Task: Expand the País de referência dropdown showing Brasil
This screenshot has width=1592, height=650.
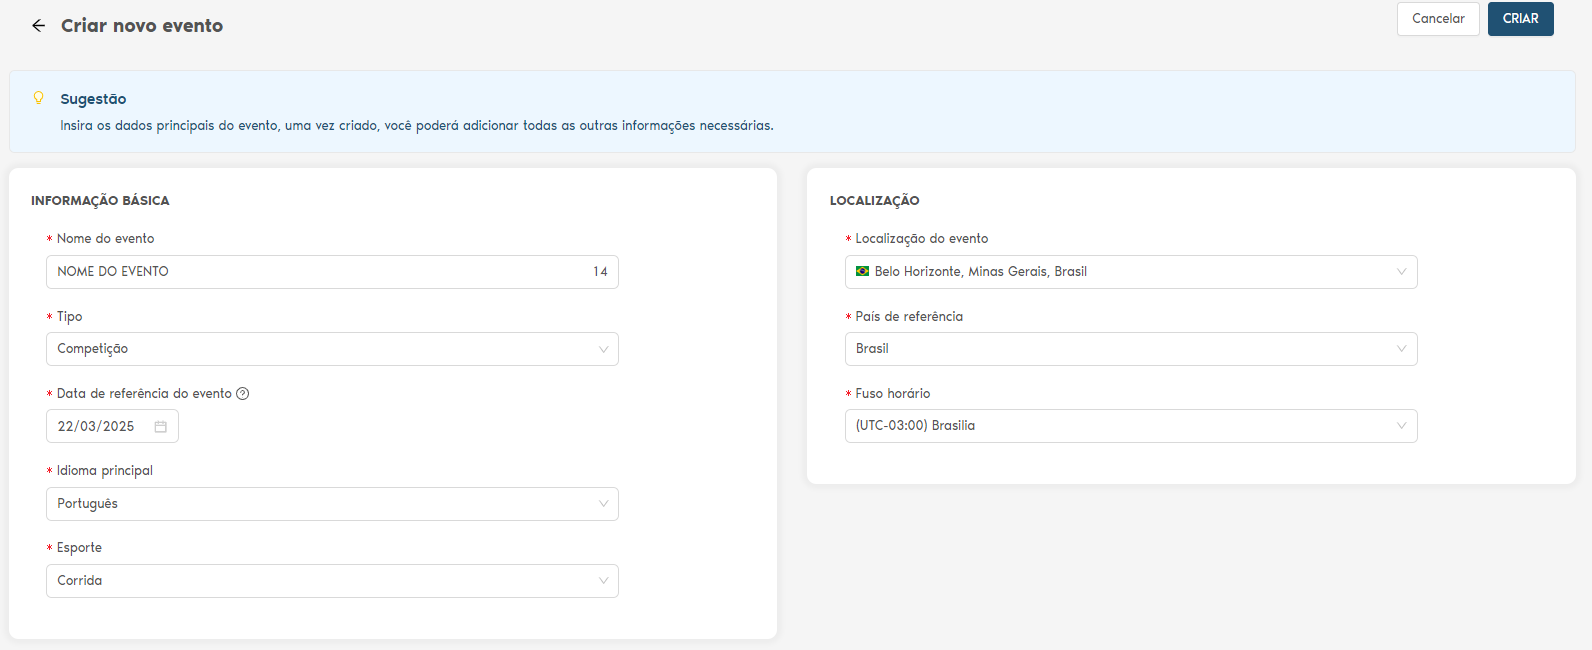Action: (1130, 349)
